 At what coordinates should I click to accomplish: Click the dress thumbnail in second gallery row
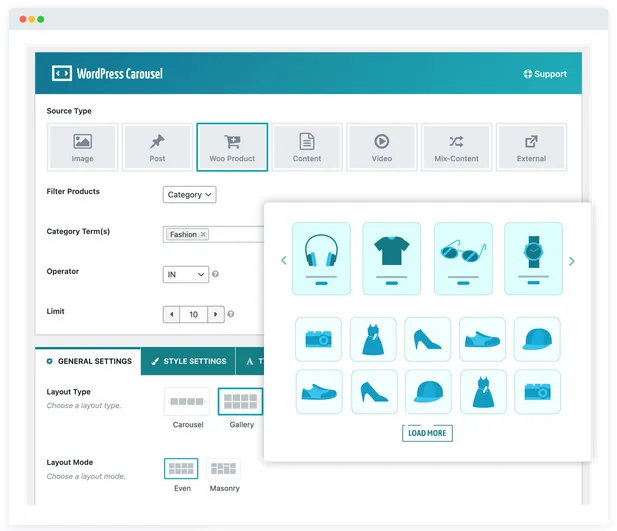pyautogui.click(x=483, y=392)
